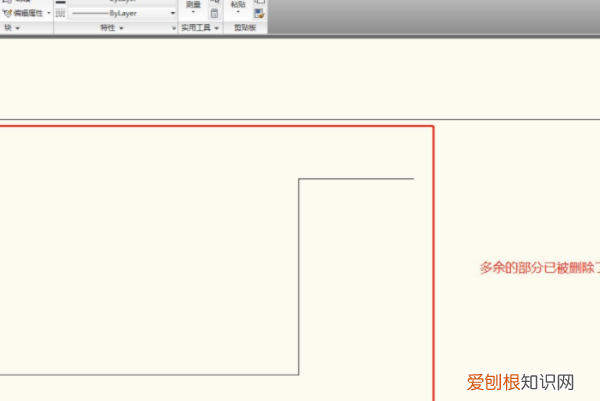Open the dropdown arrow under 测量
This screenshot has width=600, height=401.
pyautogui.click(x=193, y=14)
